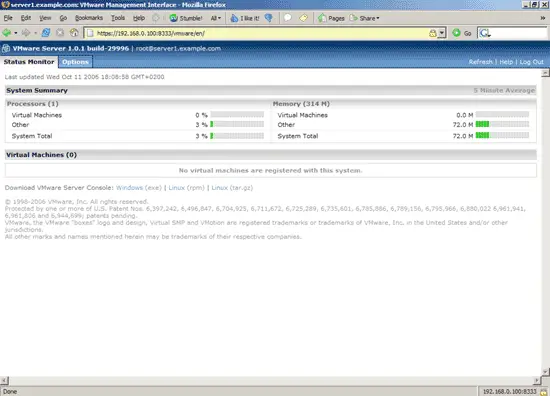Click the 'No virtual machines are registered' message

point(270,170)
